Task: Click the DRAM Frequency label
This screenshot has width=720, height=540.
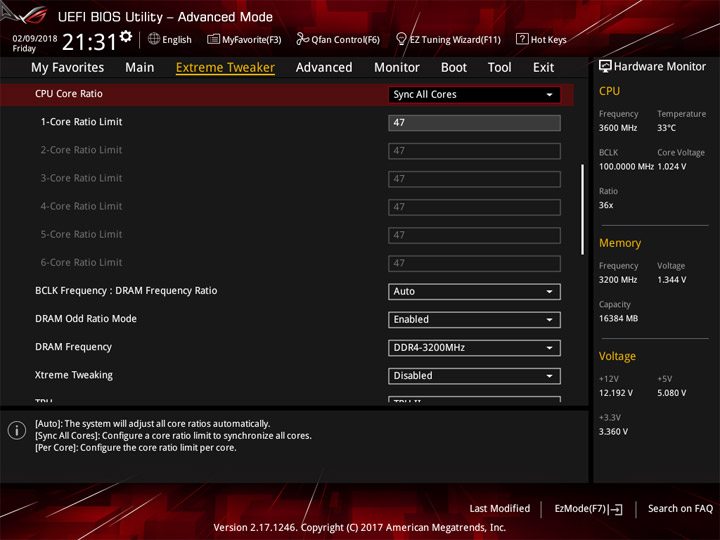Action: [73, 347]
